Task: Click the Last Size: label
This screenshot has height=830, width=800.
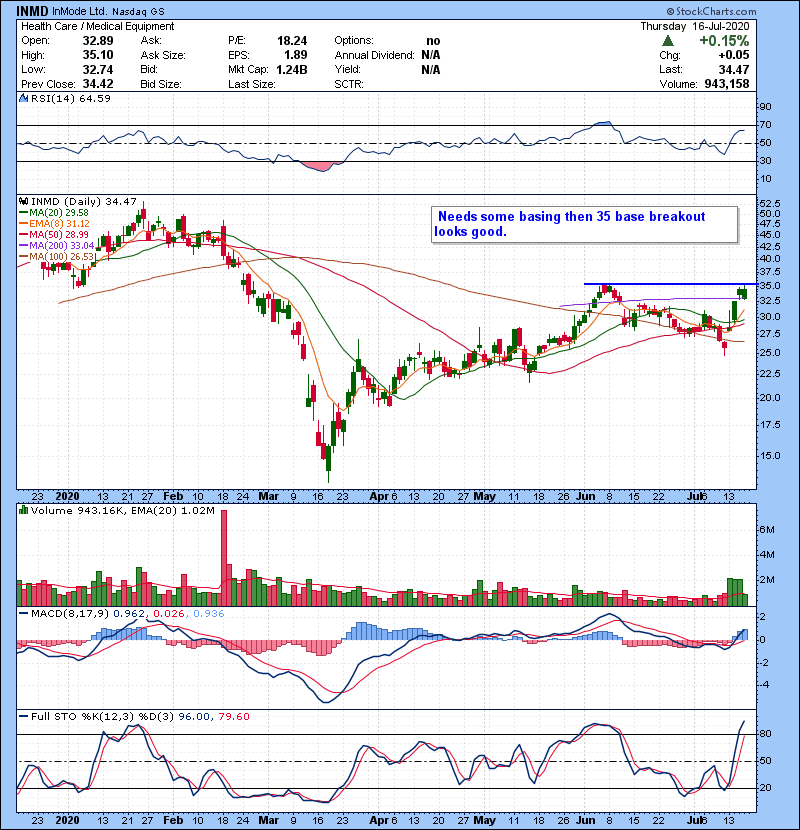Action: pyautogui.click(x=251, y=84)
